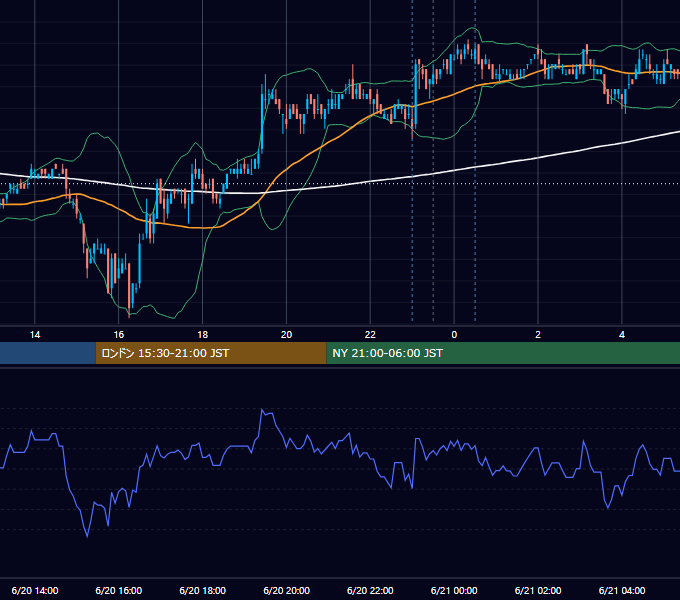
Task: Click the 6/20 14:00 date label
Action: tap(35, 590)
